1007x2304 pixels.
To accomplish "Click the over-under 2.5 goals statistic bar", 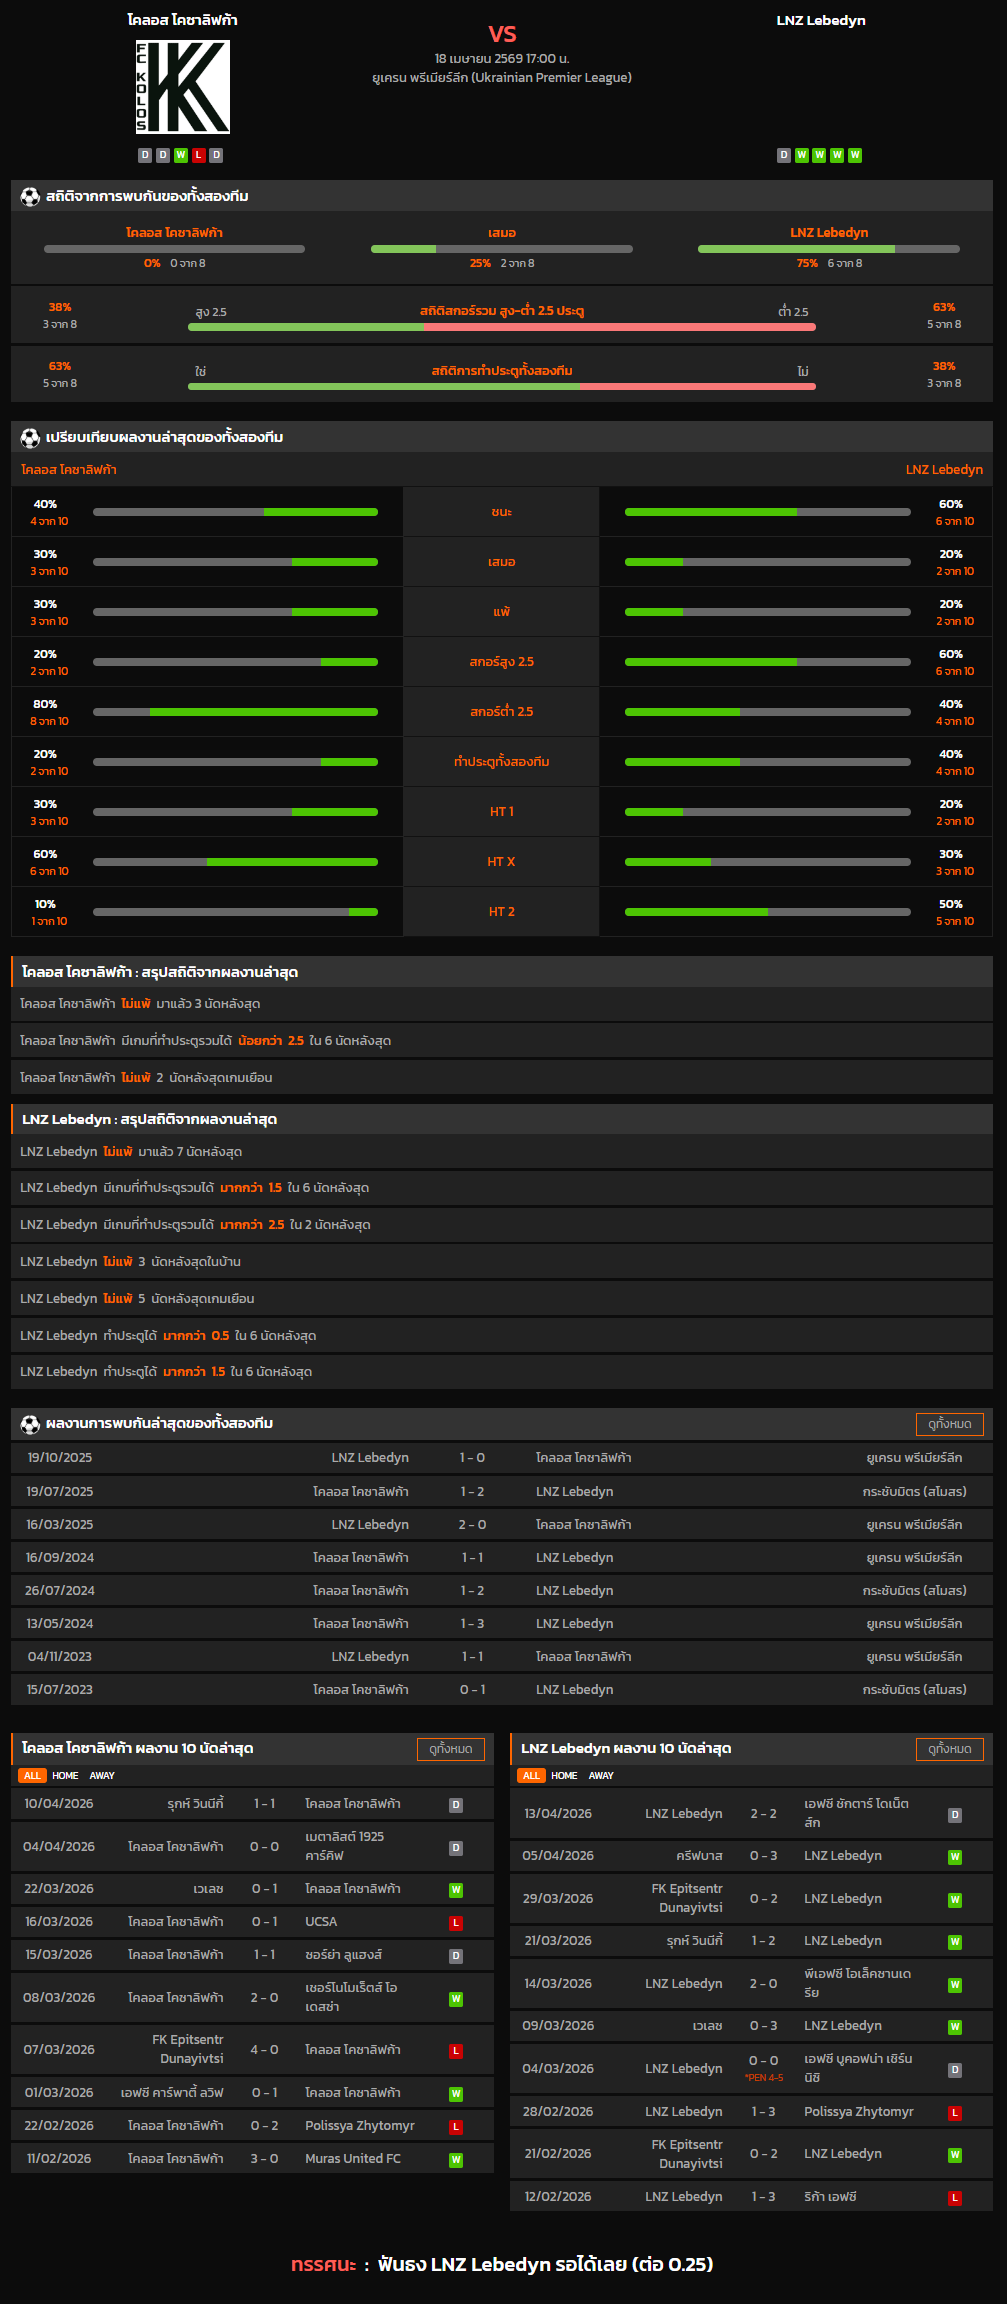I will (502, 326).
